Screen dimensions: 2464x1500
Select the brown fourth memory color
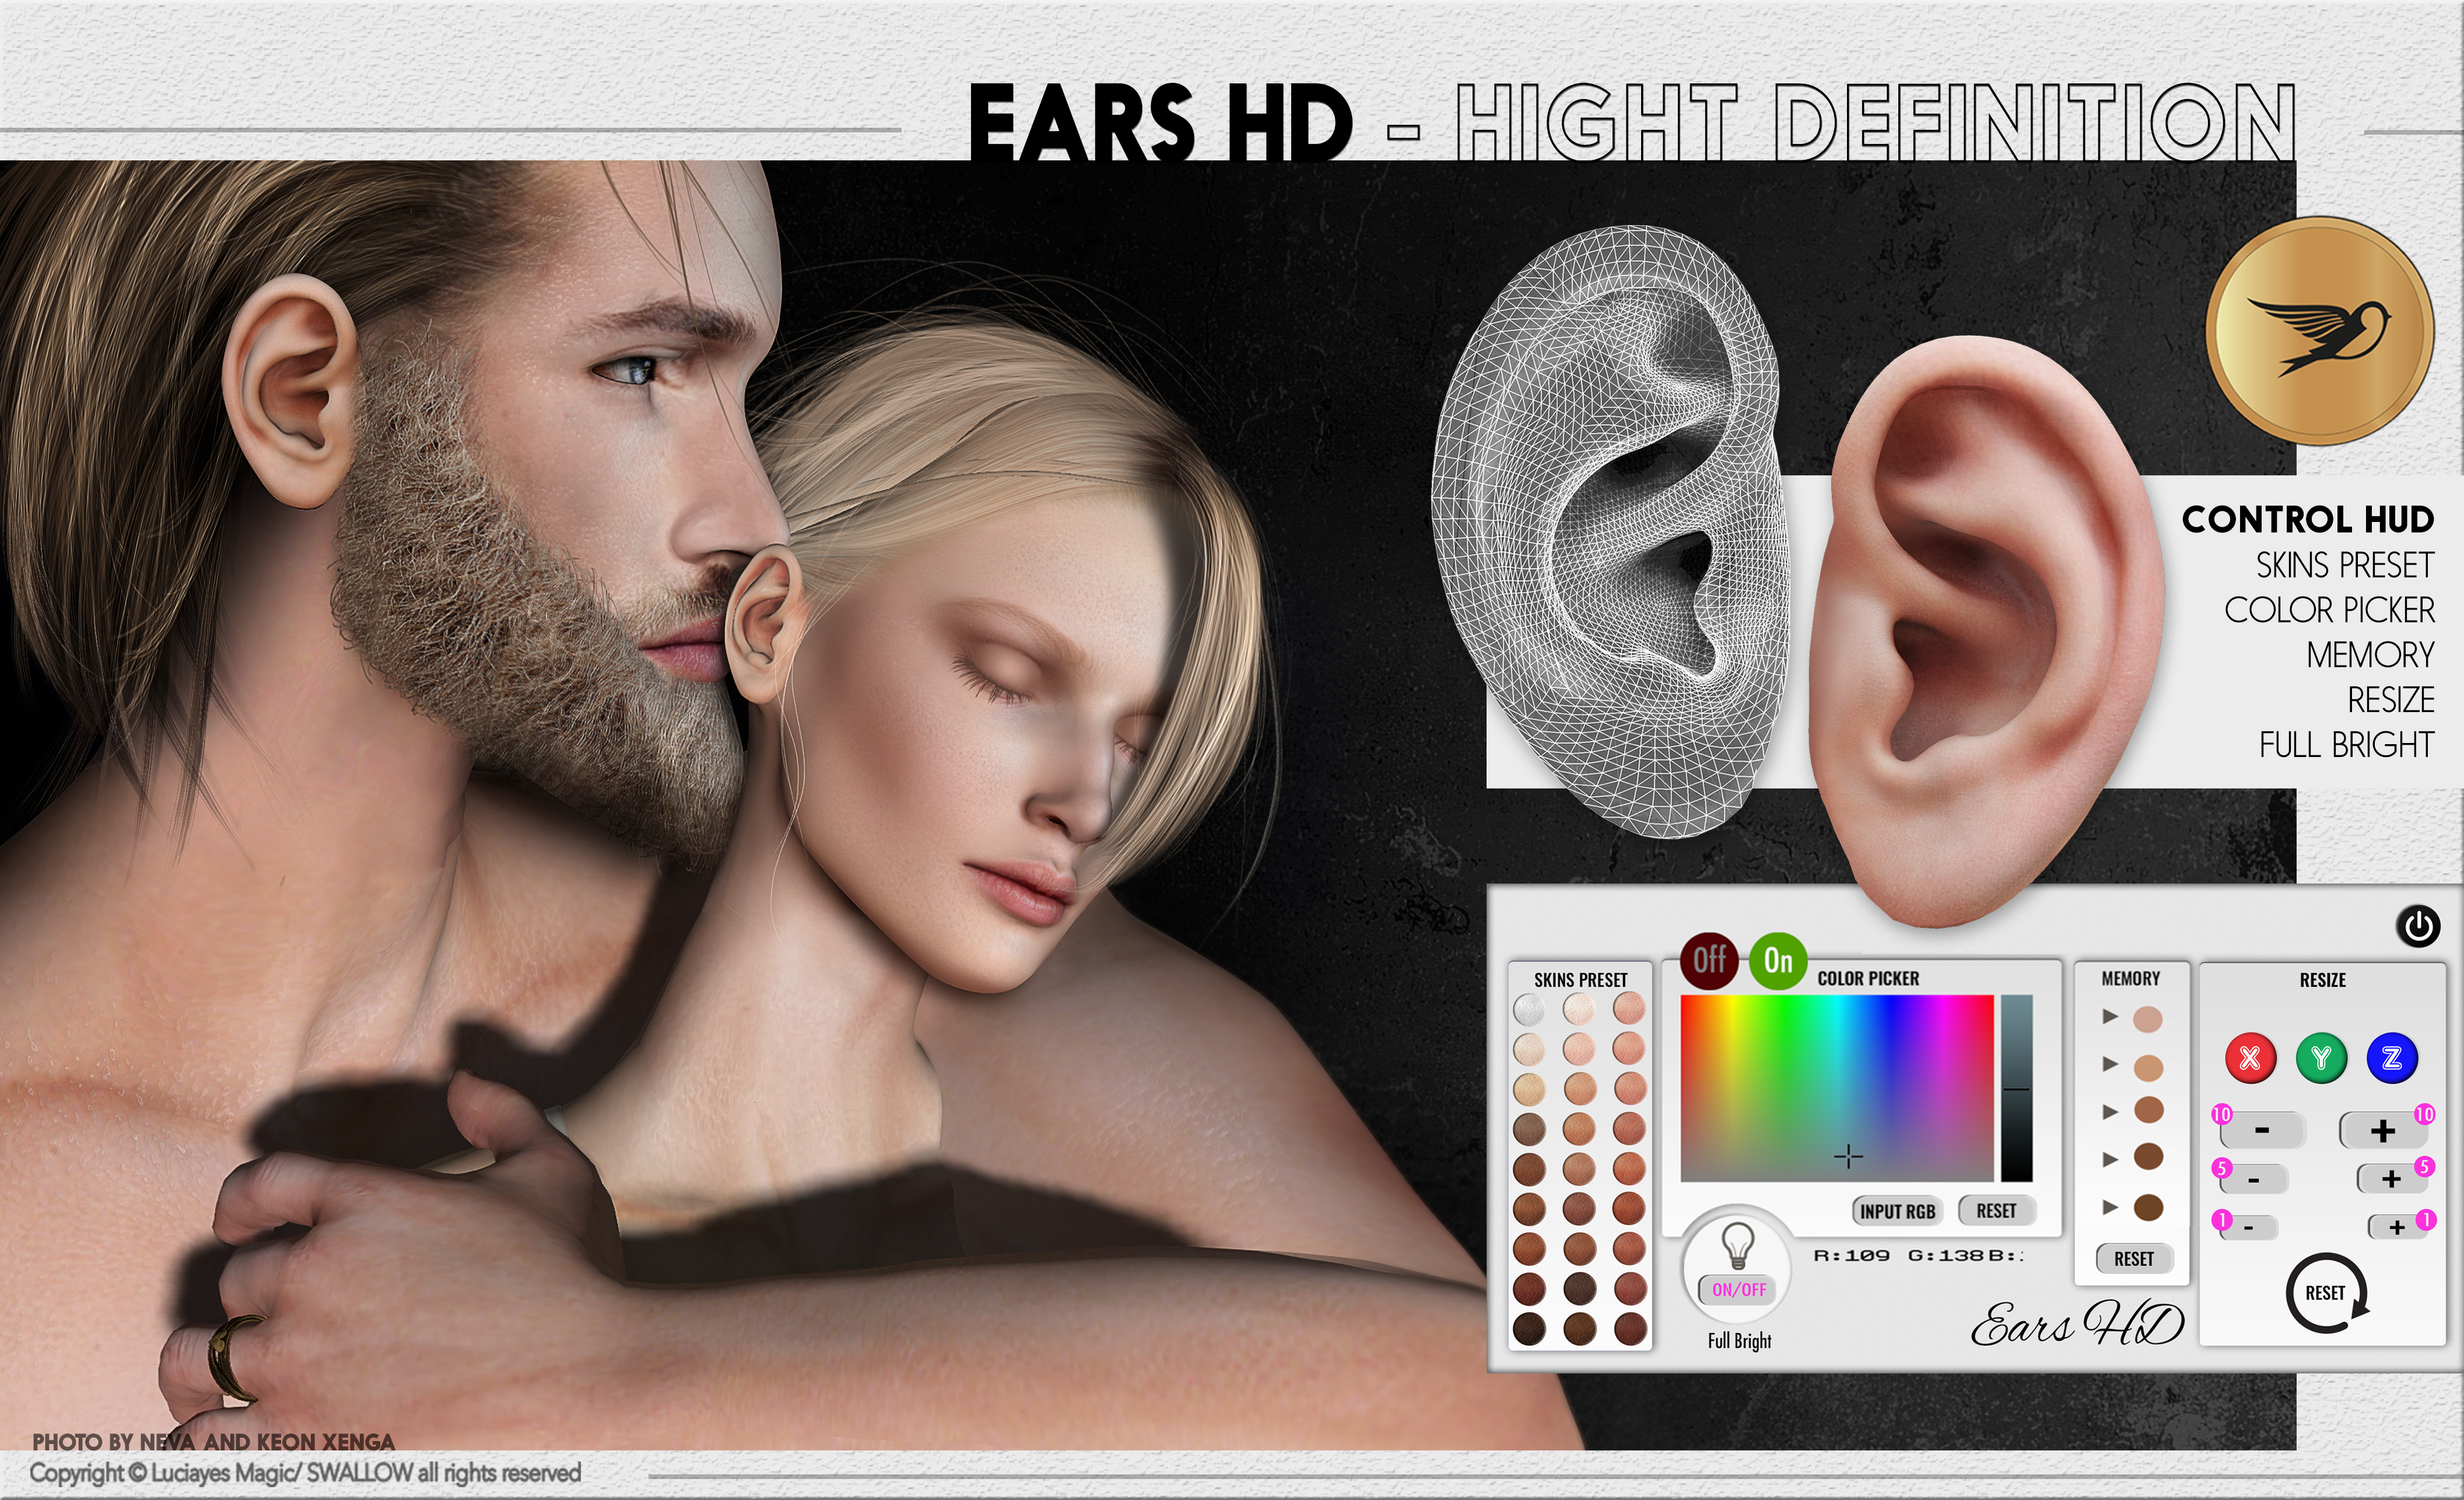click(2148, 1157)
